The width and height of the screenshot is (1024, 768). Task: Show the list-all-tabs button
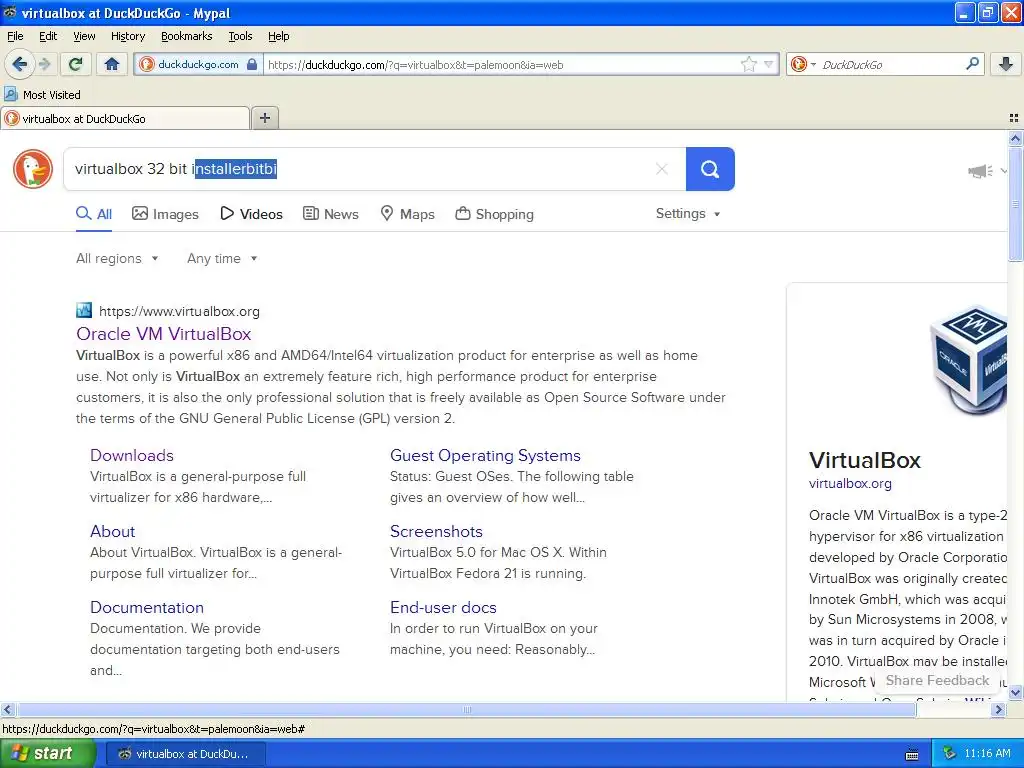(x=1014, y=118)
